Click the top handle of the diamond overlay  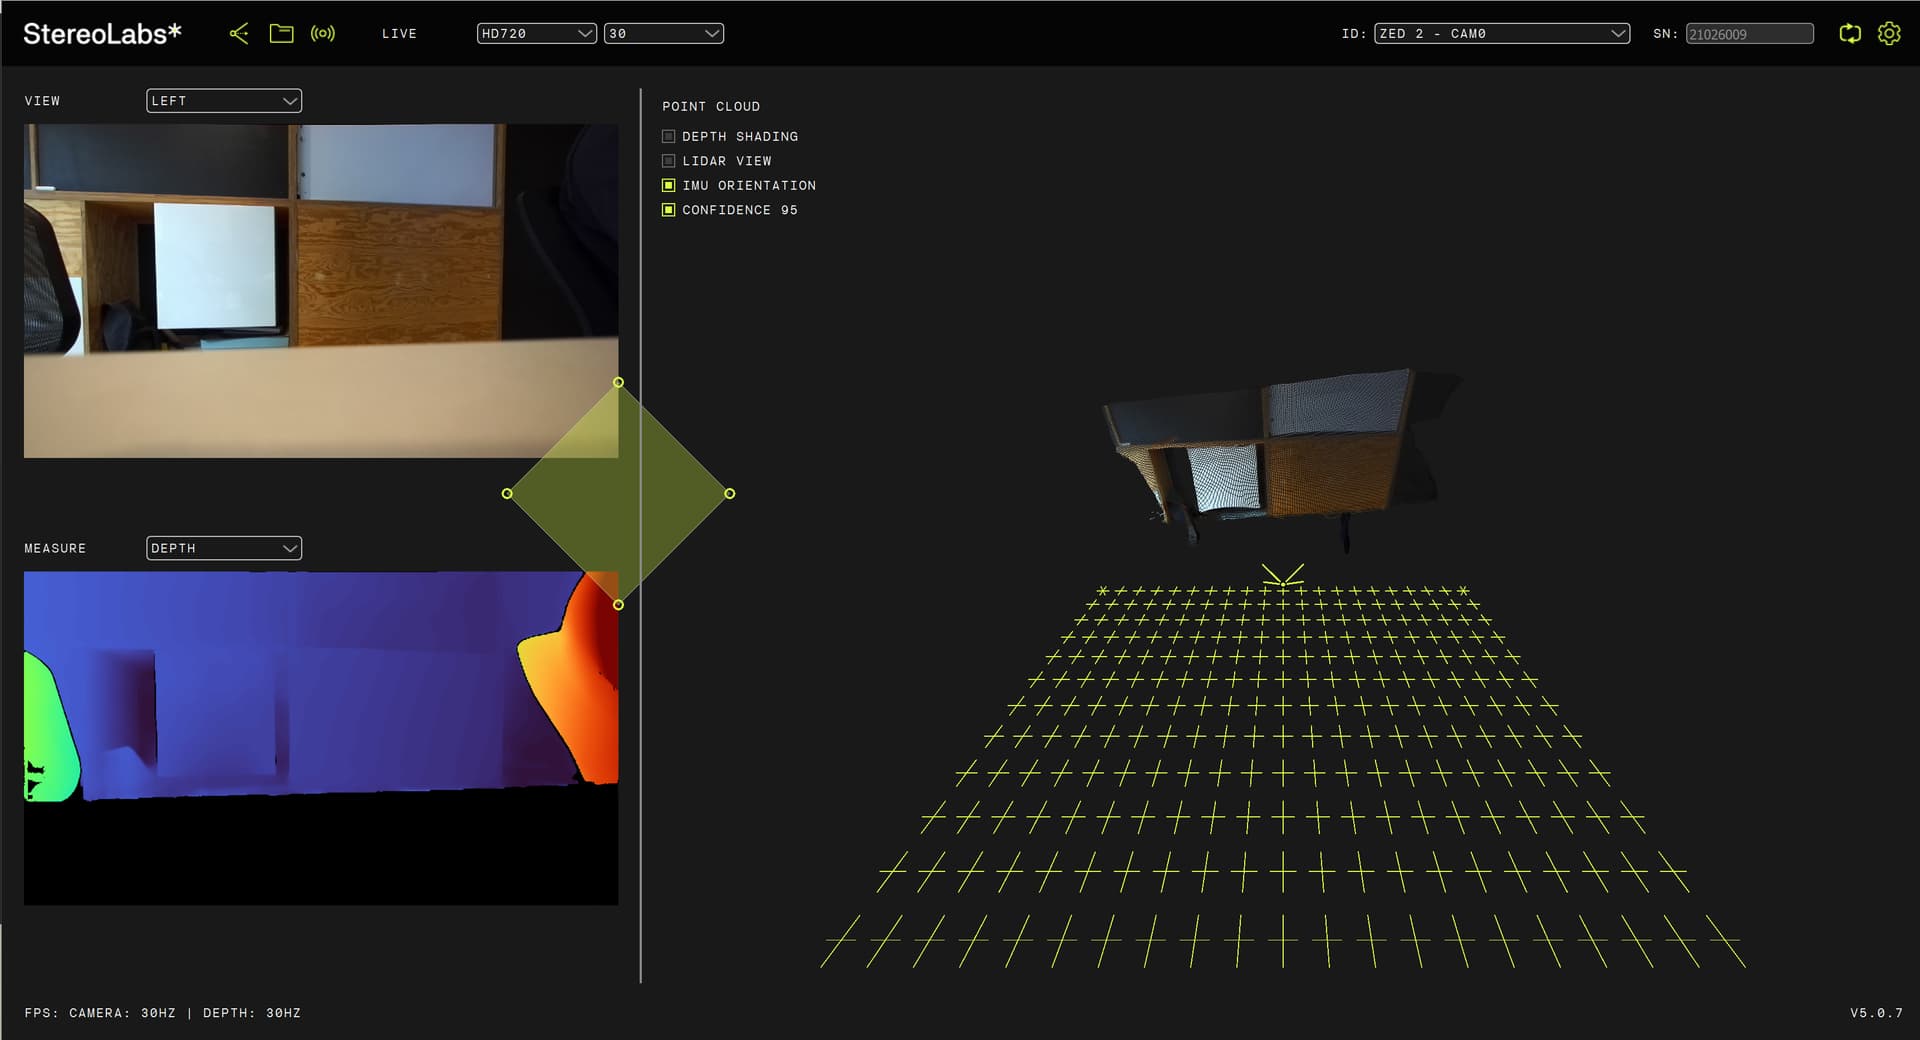pyautogui.click(x=618, y=383)
